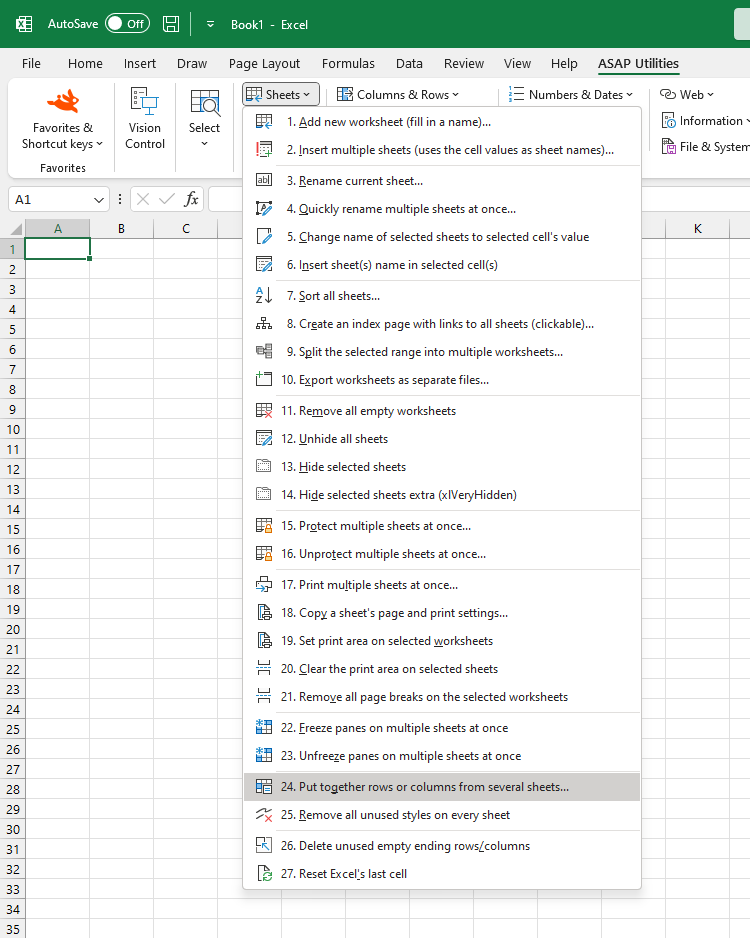
Task: Click the Add new worksheet icon
Action: pos(264,121)
